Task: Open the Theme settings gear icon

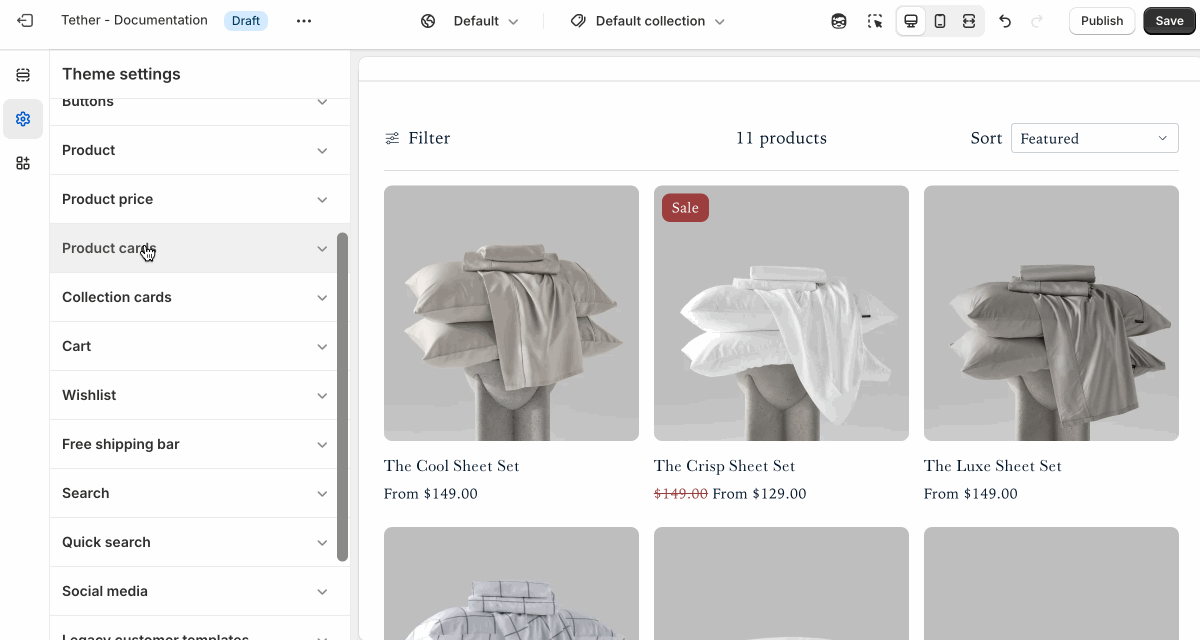Action: pos(23,119)
